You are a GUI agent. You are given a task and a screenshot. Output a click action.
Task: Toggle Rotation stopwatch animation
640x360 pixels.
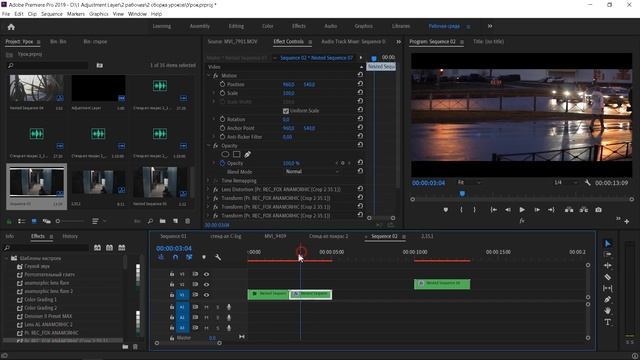pyautogui.click(x=222, y=119)
